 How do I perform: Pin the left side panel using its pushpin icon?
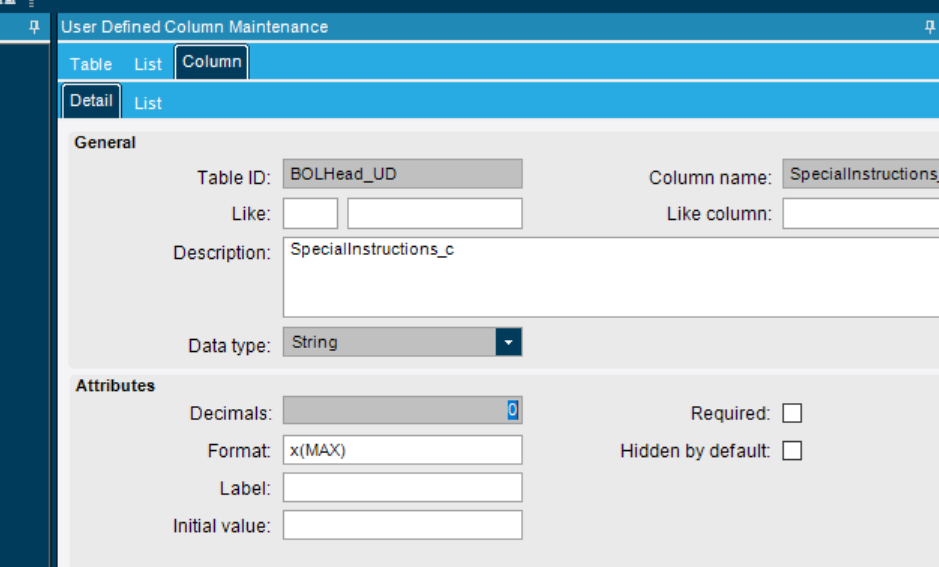tap(34, 26)
